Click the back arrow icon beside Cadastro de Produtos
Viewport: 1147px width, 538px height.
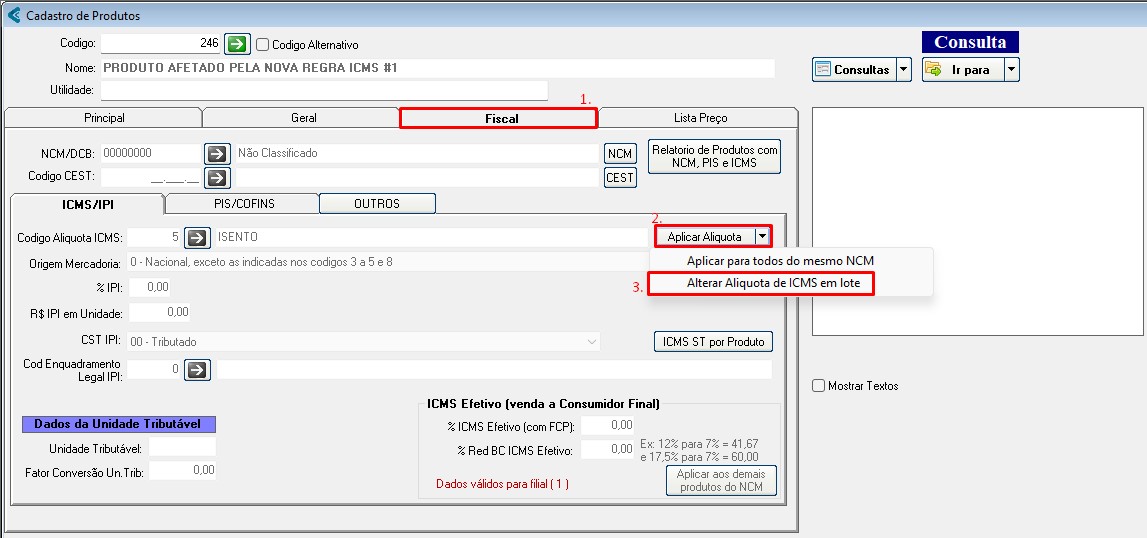13,15
